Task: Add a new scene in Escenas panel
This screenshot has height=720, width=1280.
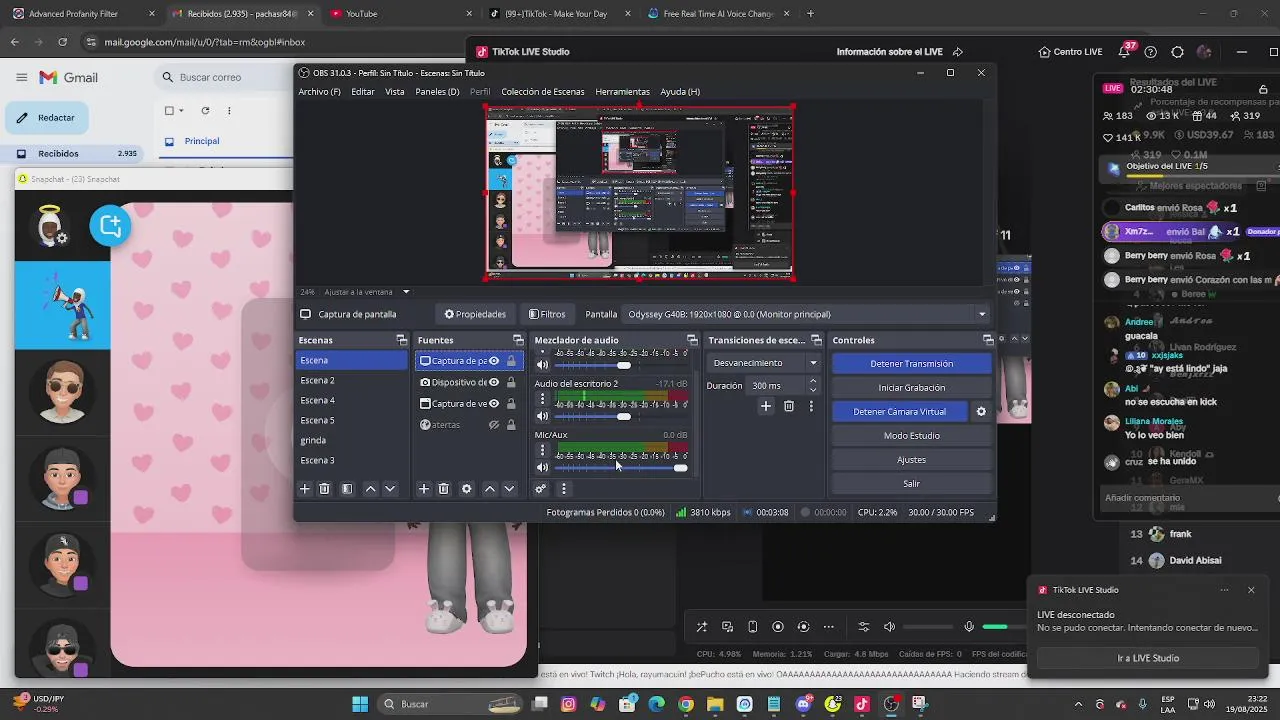Action: [305, 489]
